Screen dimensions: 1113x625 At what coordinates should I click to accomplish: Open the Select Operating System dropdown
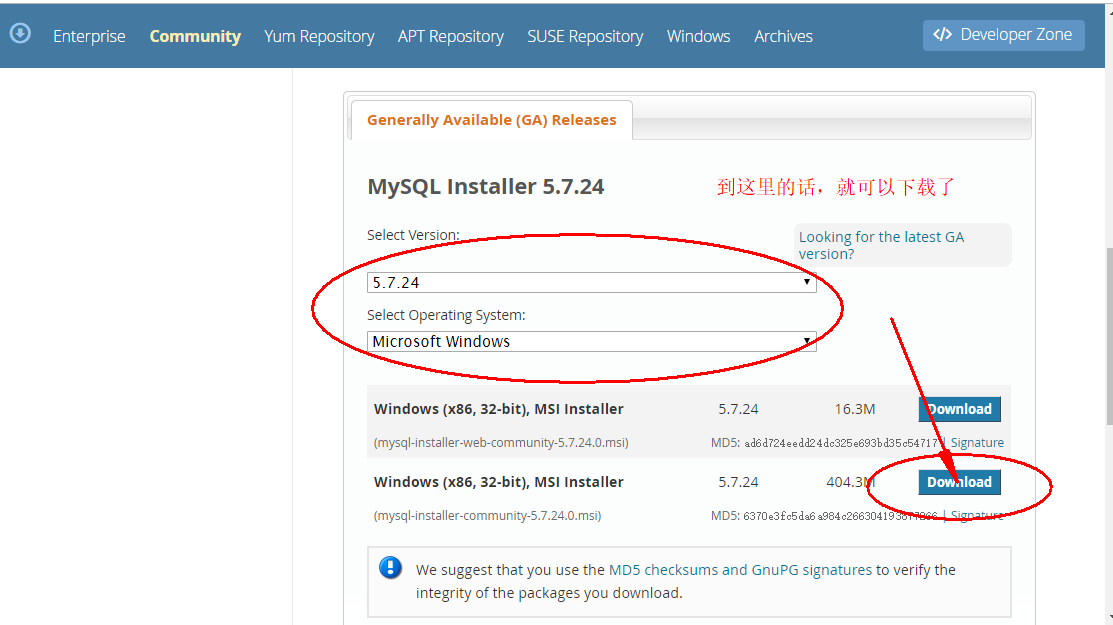tap(590, 341)
